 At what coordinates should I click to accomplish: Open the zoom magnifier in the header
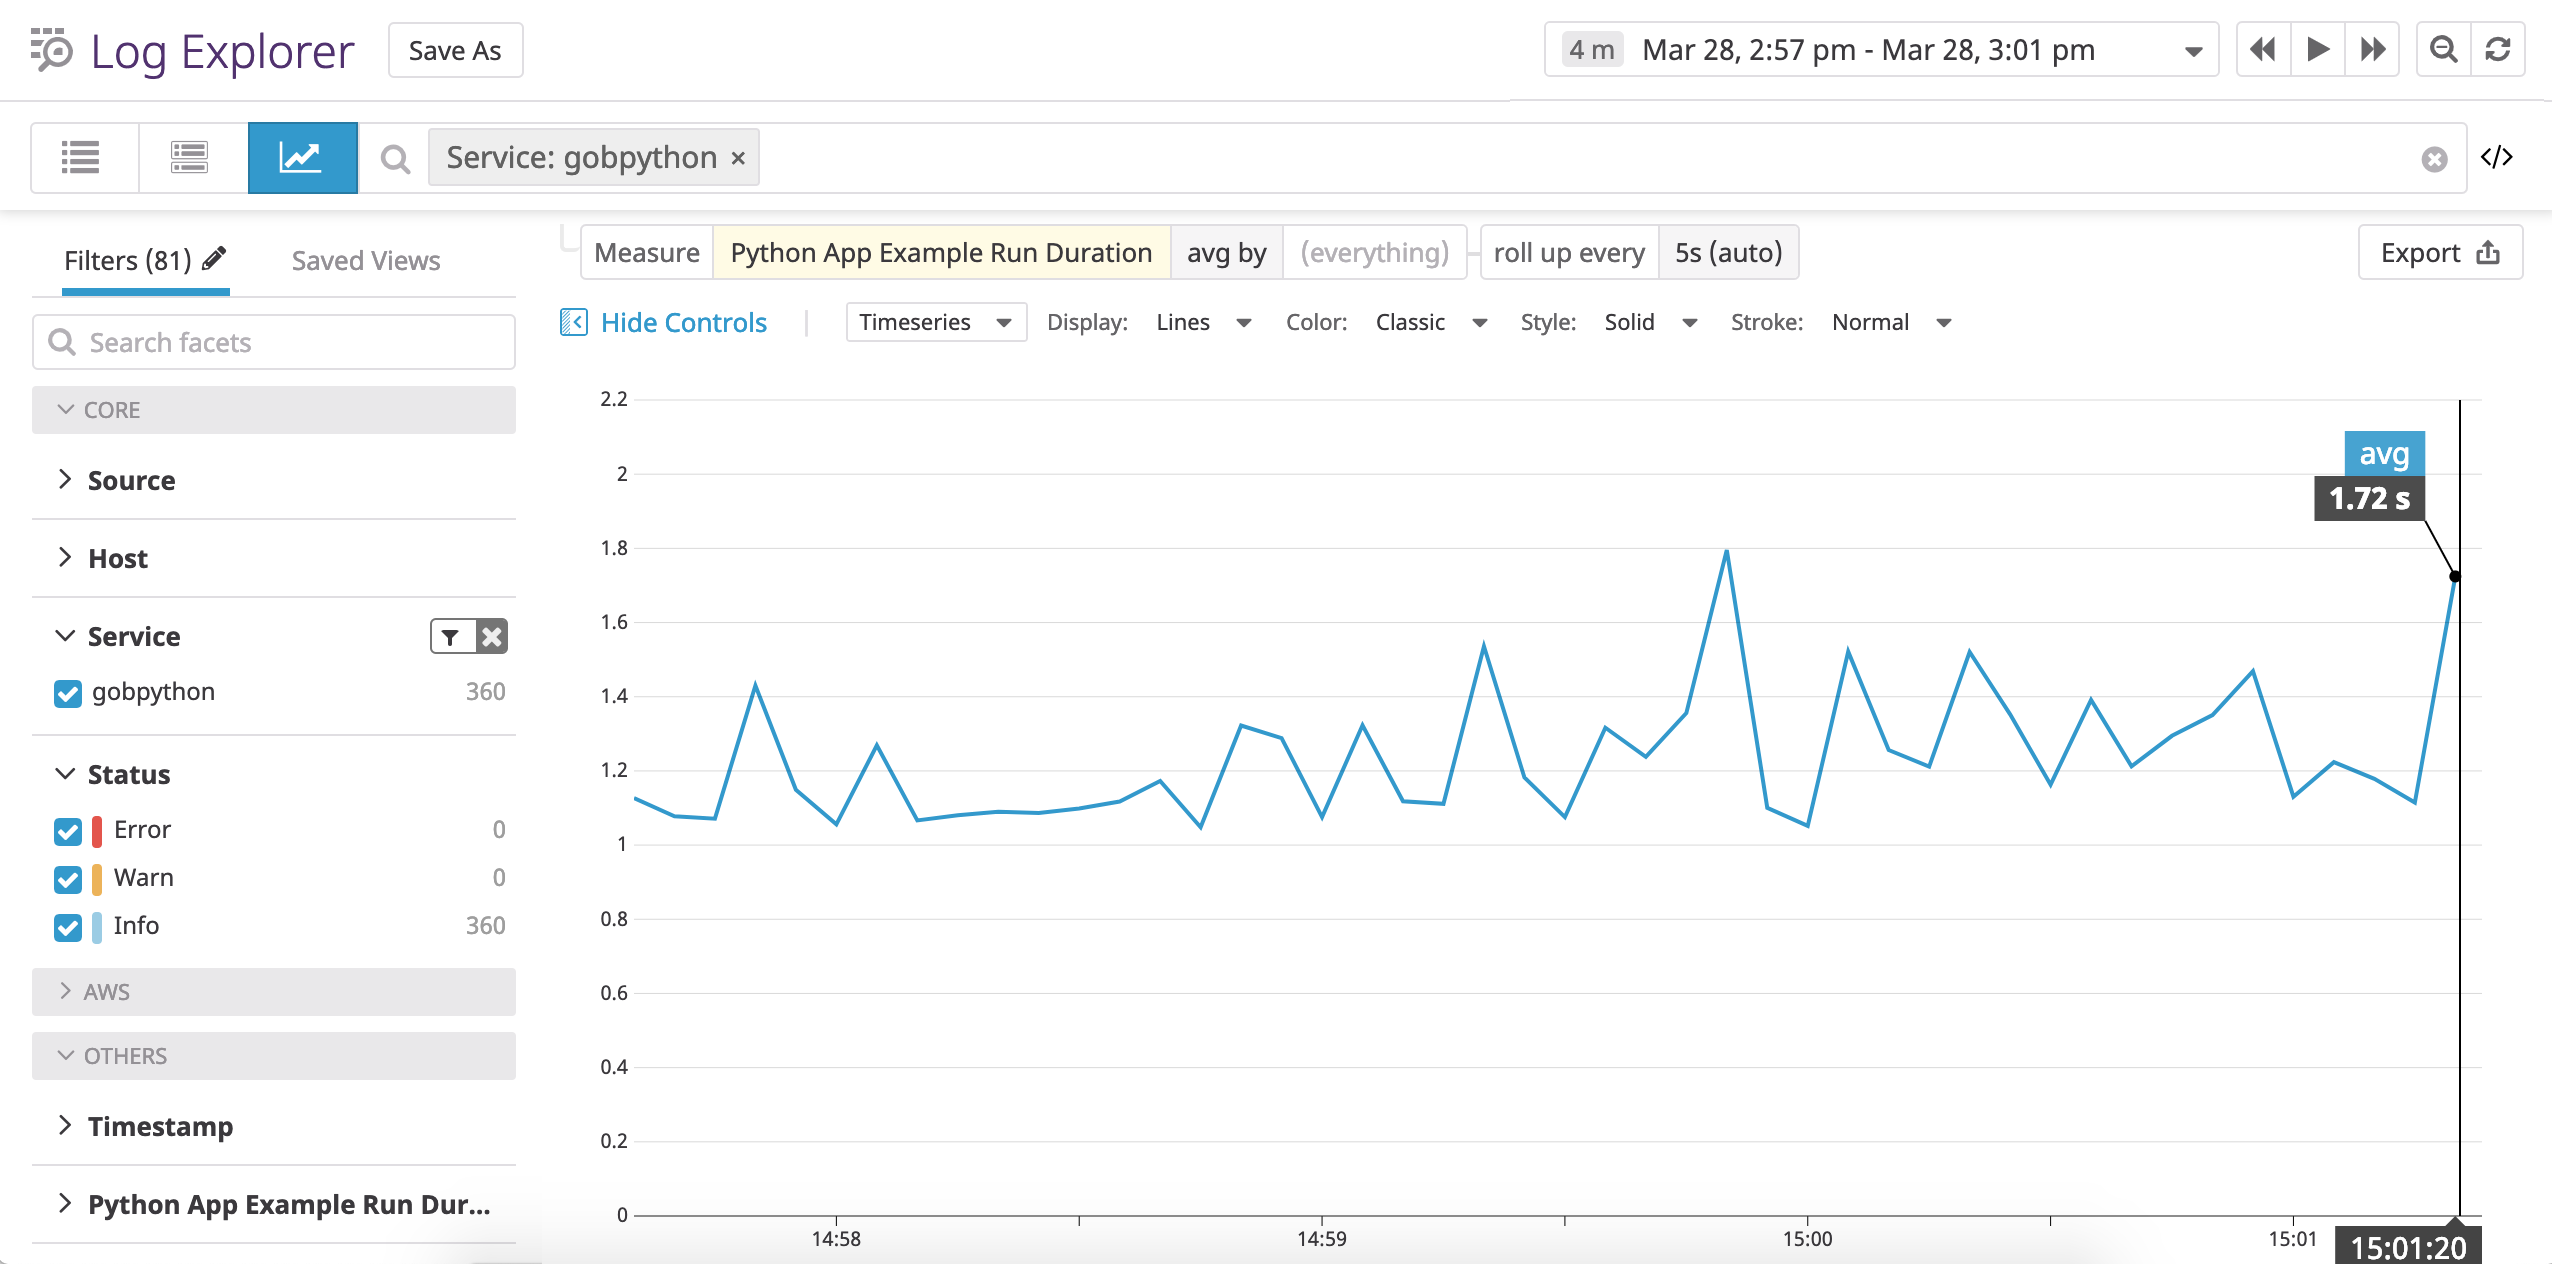(x=2443, y=49)
